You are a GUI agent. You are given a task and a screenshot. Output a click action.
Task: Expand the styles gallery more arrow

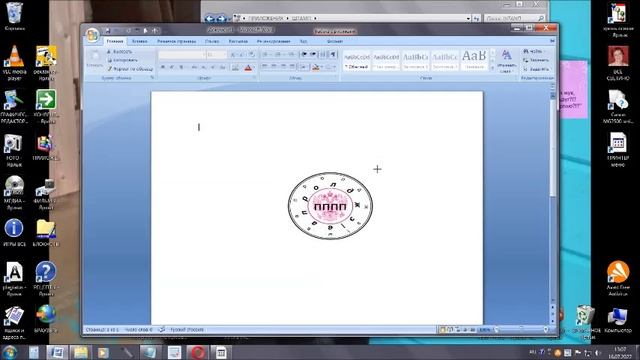(492, 68)
